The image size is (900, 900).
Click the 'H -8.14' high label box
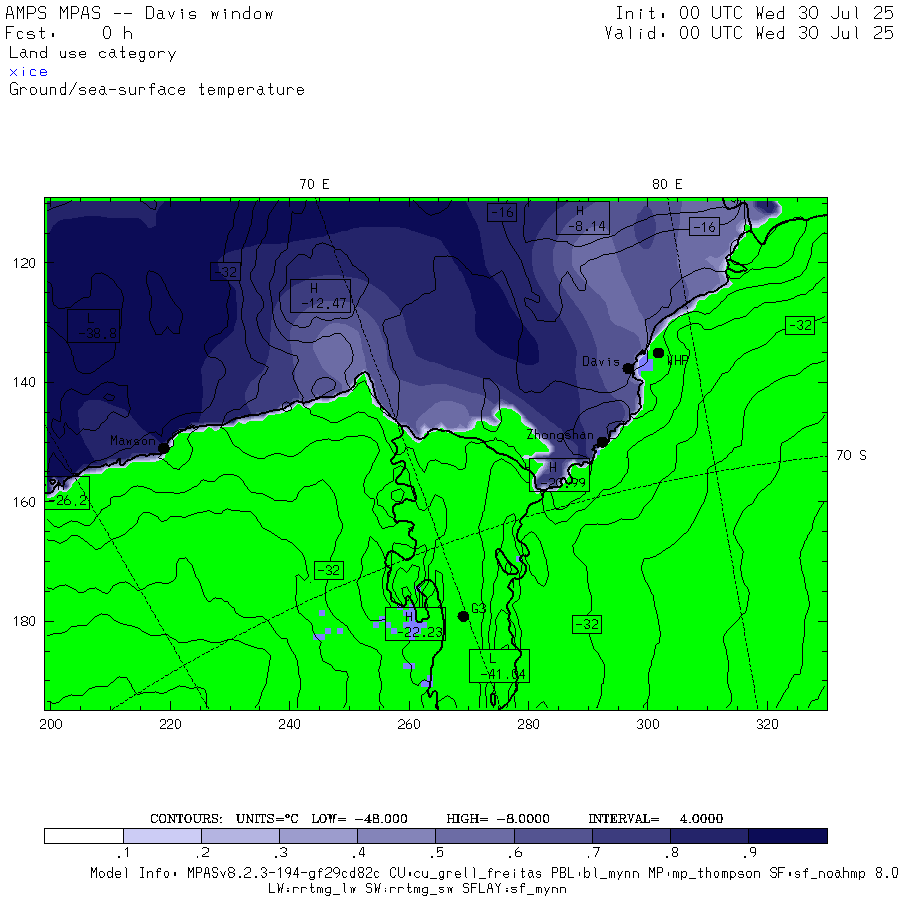[x=583, y=218]
